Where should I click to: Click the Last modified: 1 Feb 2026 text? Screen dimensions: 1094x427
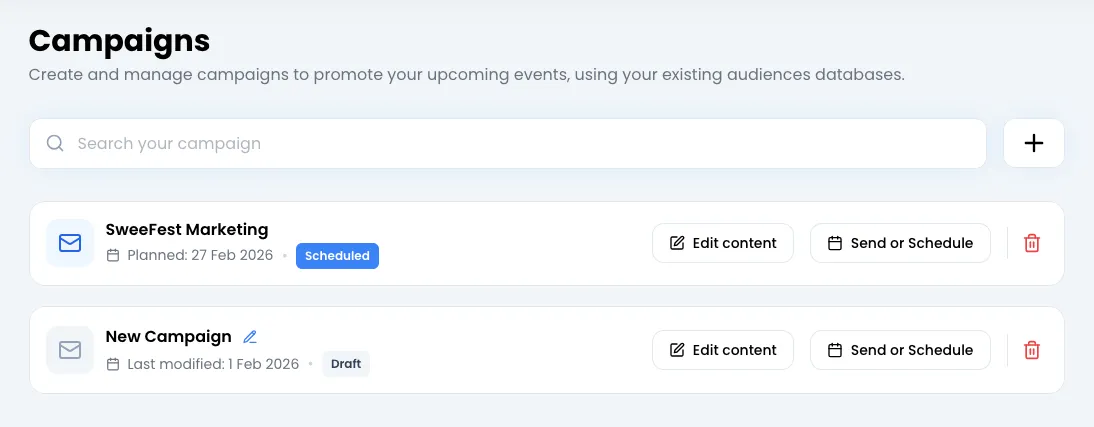pyautogui.click(x=213, y=364)
